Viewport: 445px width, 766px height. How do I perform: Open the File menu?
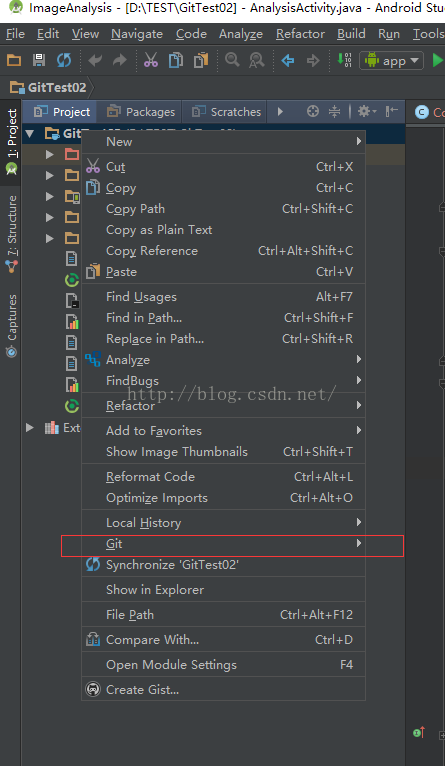15,34
